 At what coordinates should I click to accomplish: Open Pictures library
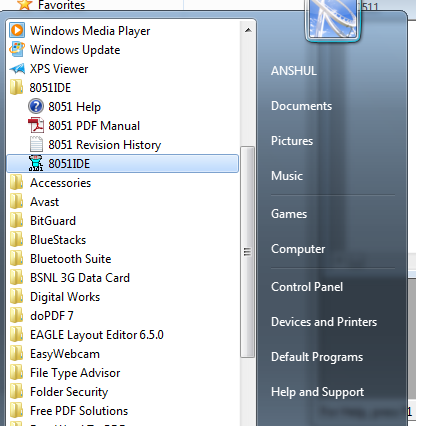(292, 141)
